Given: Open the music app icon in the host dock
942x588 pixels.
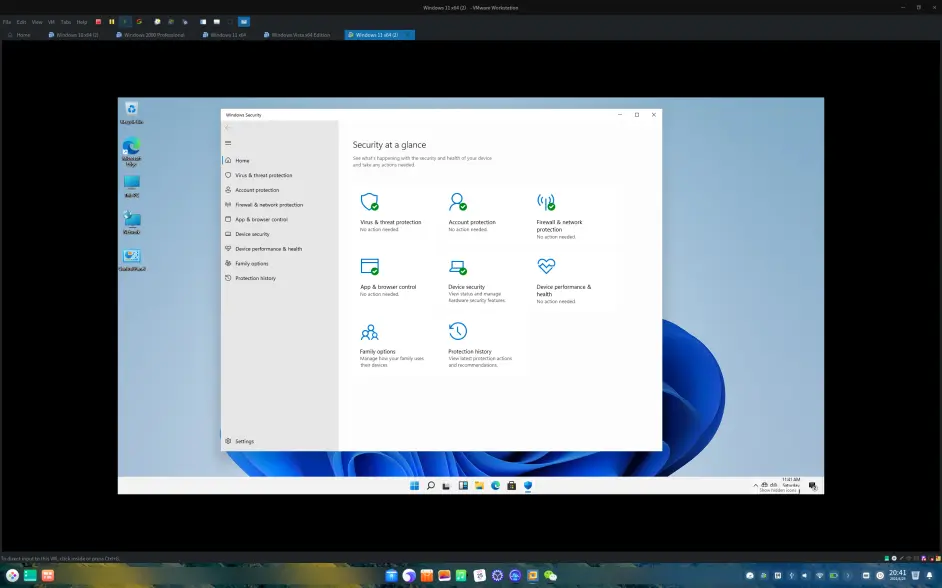Looking at the screenshot, I should pos(461,575).
